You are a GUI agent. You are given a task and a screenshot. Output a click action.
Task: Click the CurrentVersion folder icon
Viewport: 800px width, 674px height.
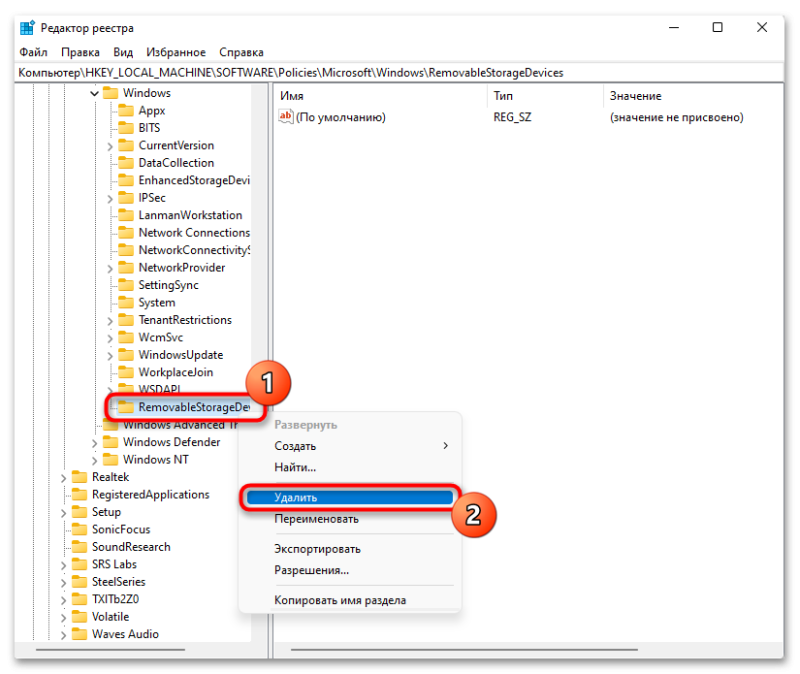point(126,145)
